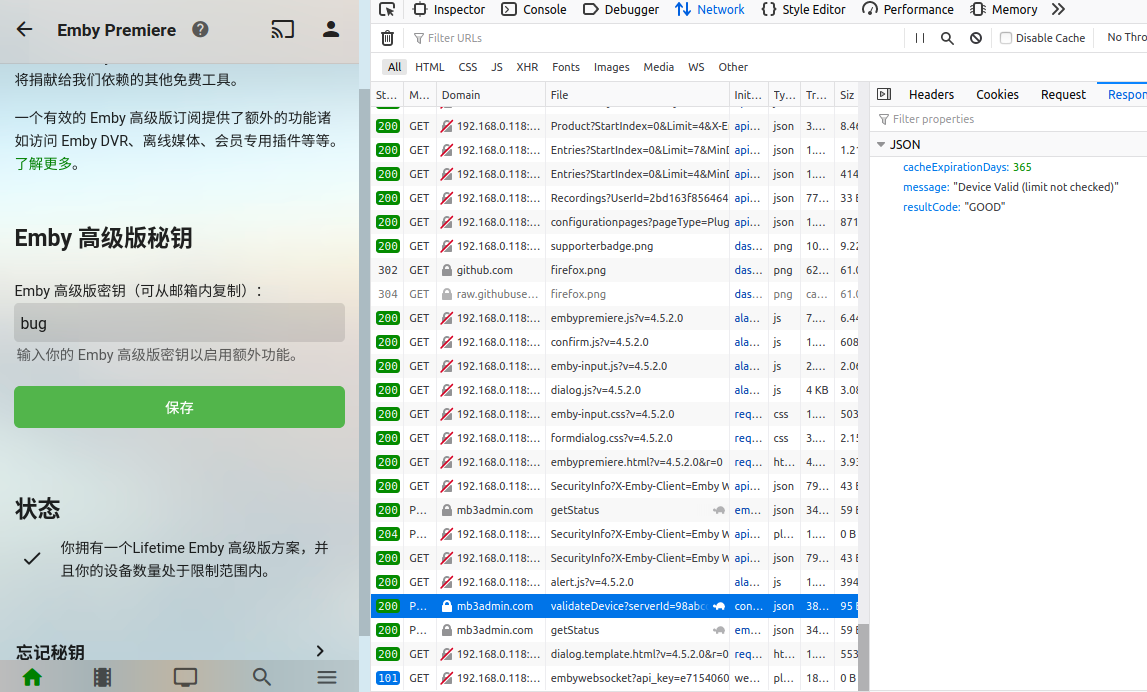
Task: Select the validateDevice request row
Action: [x=614, y=606]
